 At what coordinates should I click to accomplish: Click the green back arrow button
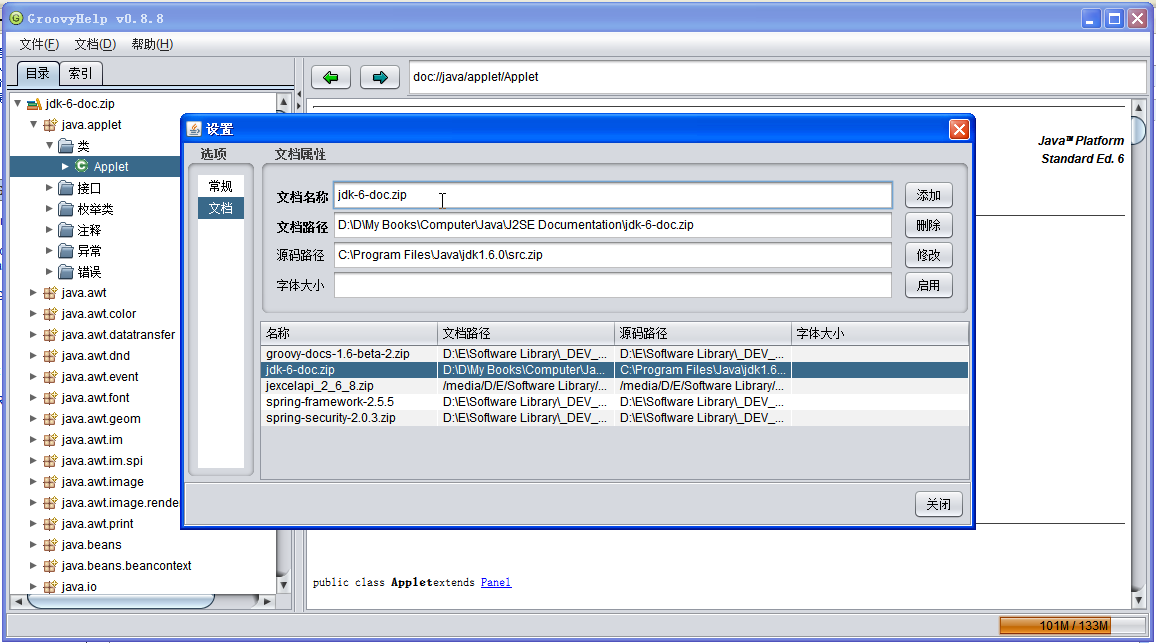[x=330, y=77]
